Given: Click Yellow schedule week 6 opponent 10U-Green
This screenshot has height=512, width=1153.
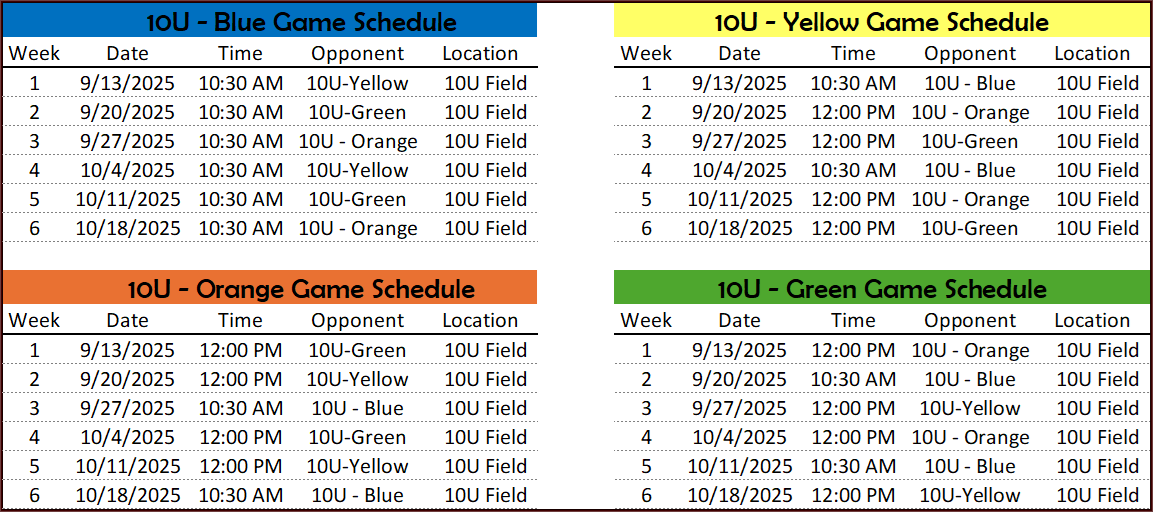Looking at the screenshot, I should click(x=970, y=228).
